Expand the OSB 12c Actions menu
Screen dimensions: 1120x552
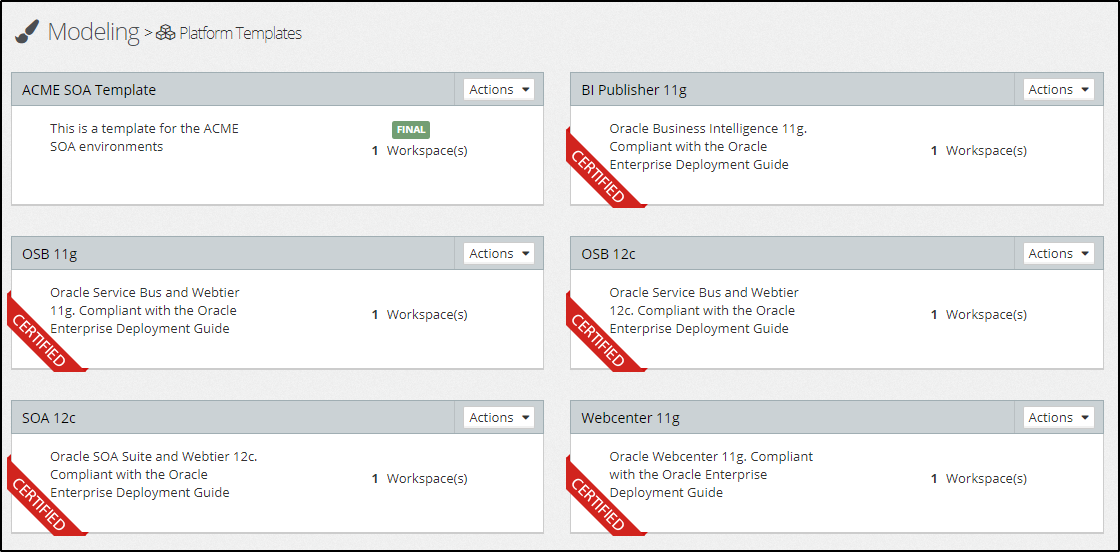click(1058, 254)
